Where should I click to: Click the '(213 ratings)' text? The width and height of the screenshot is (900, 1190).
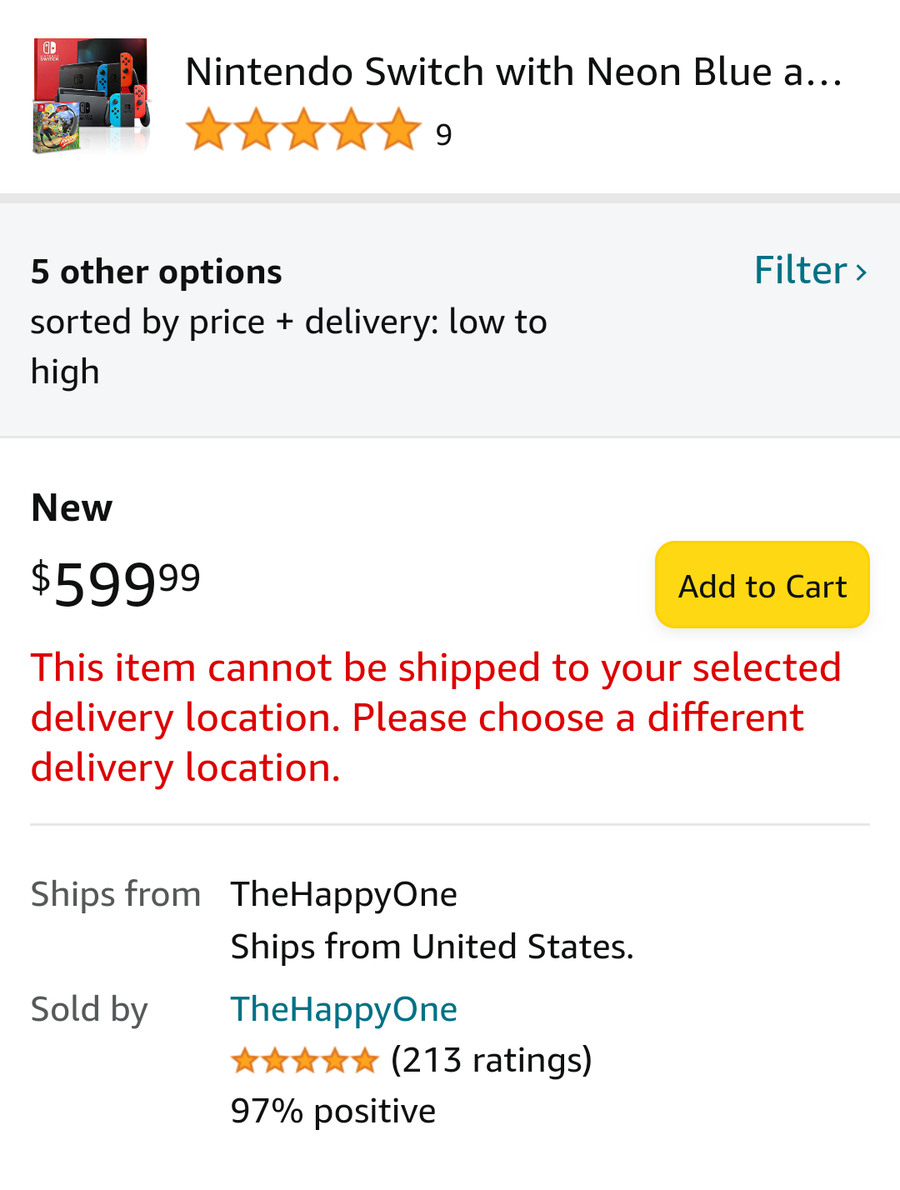[x=491, y=1060]
